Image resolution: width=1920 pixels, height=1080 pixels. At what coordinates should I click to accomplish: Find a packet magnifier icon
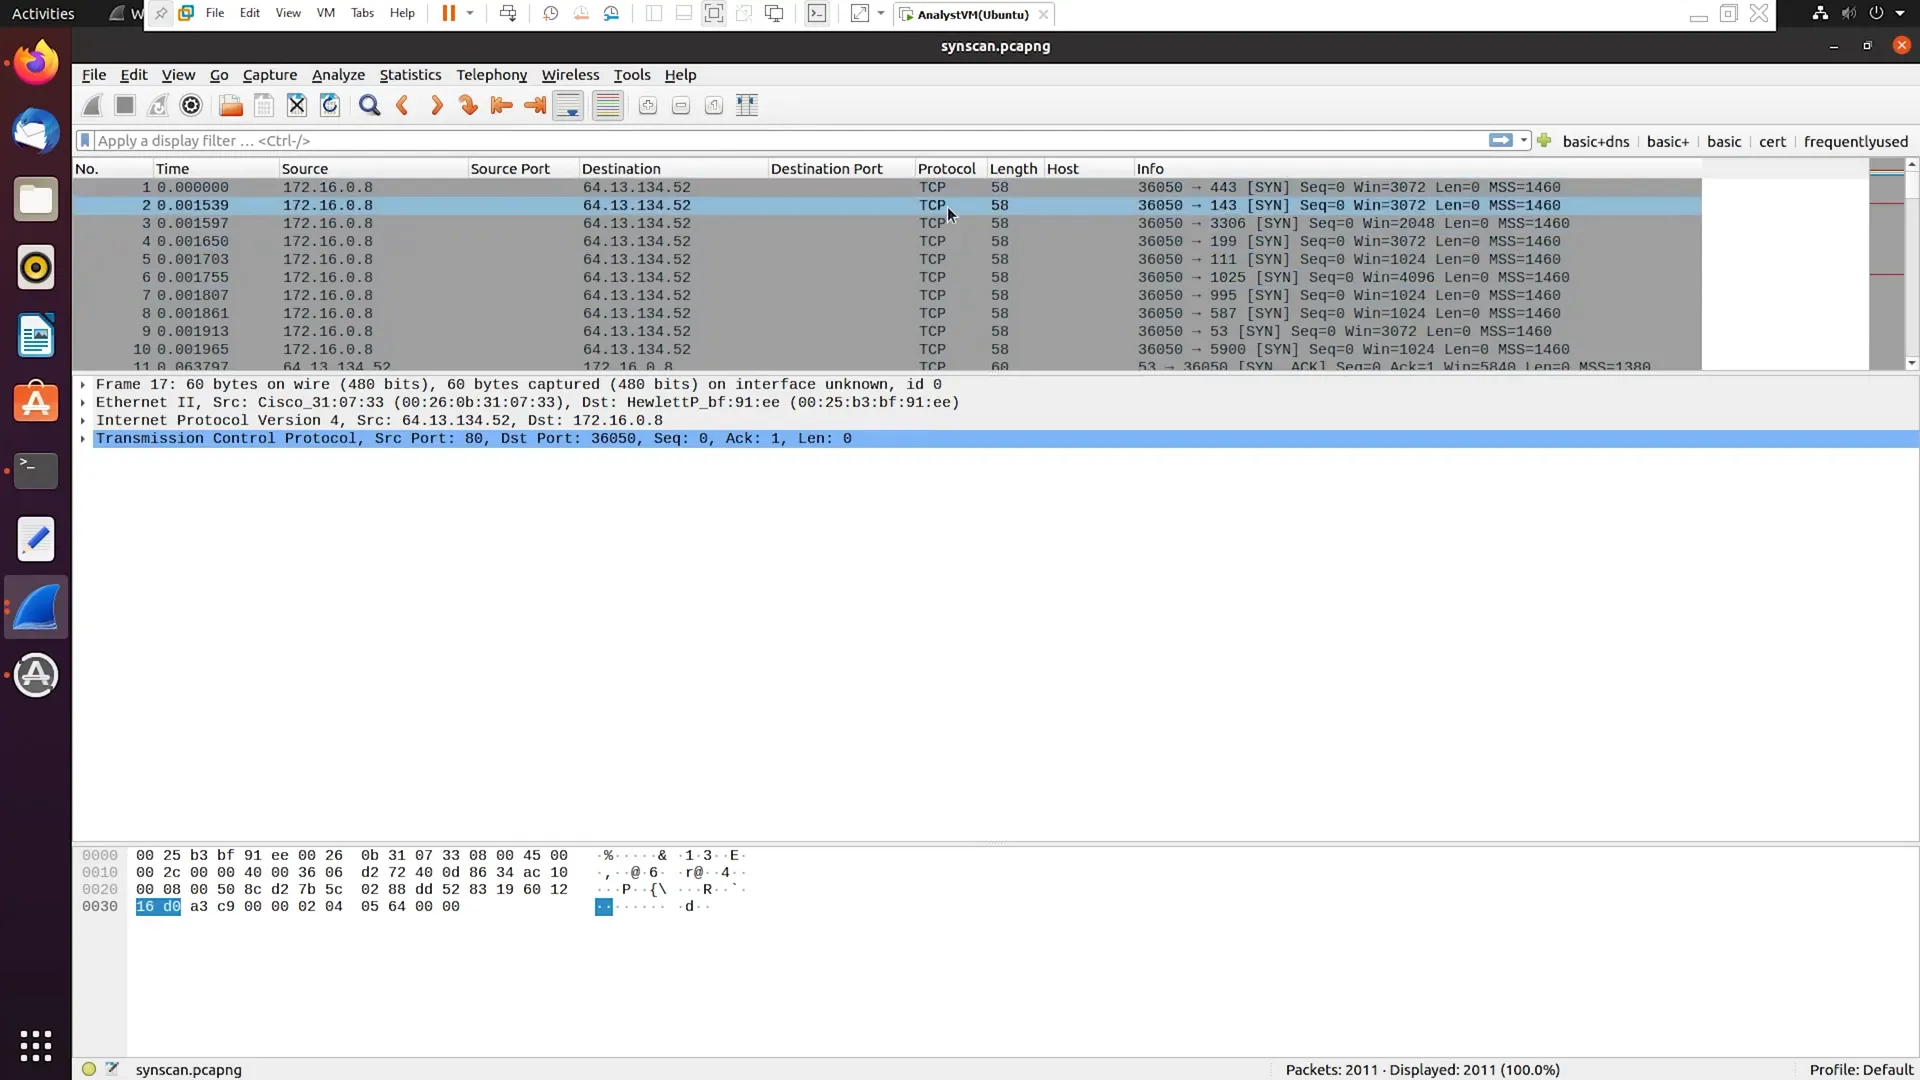point(370,105)
